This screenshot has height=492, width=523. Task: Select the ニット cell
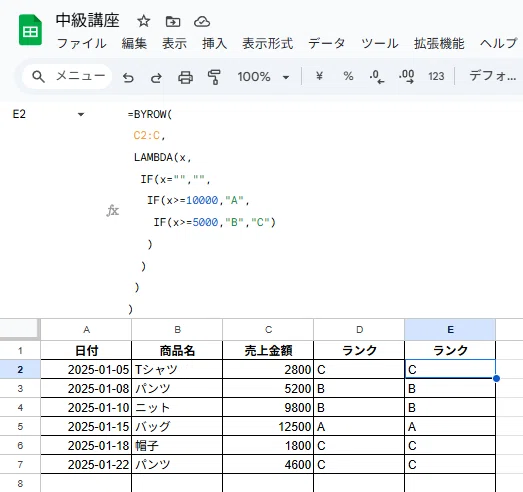[x=177, y=407]
